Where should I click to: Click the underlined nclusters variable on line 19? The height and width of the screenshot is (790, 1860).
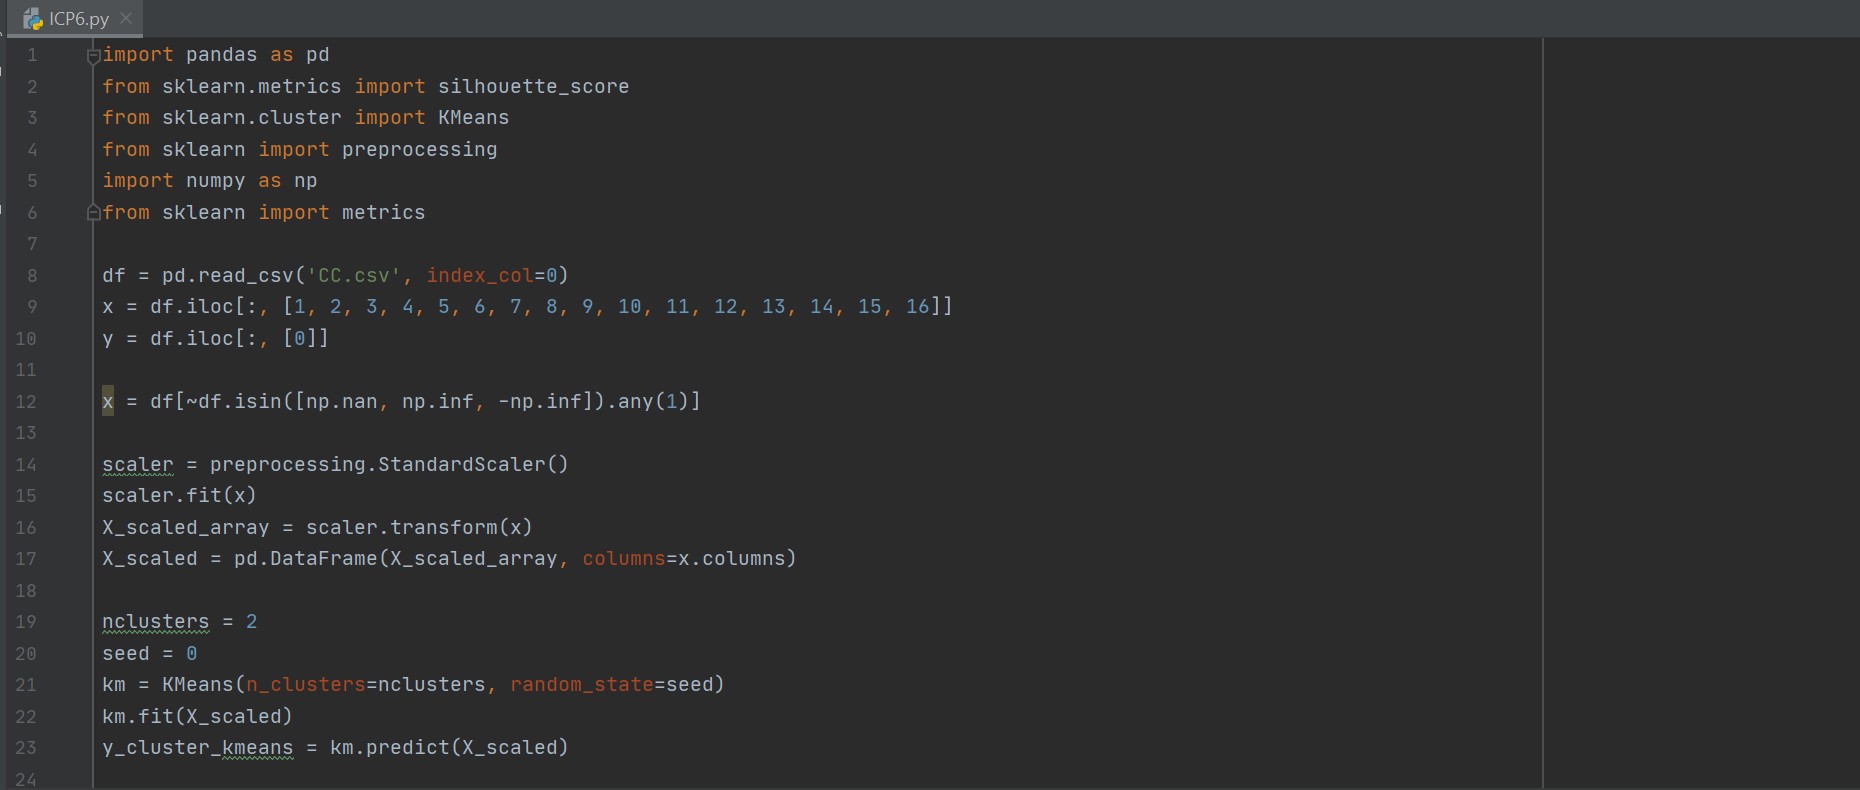click(x=155, y=622)
